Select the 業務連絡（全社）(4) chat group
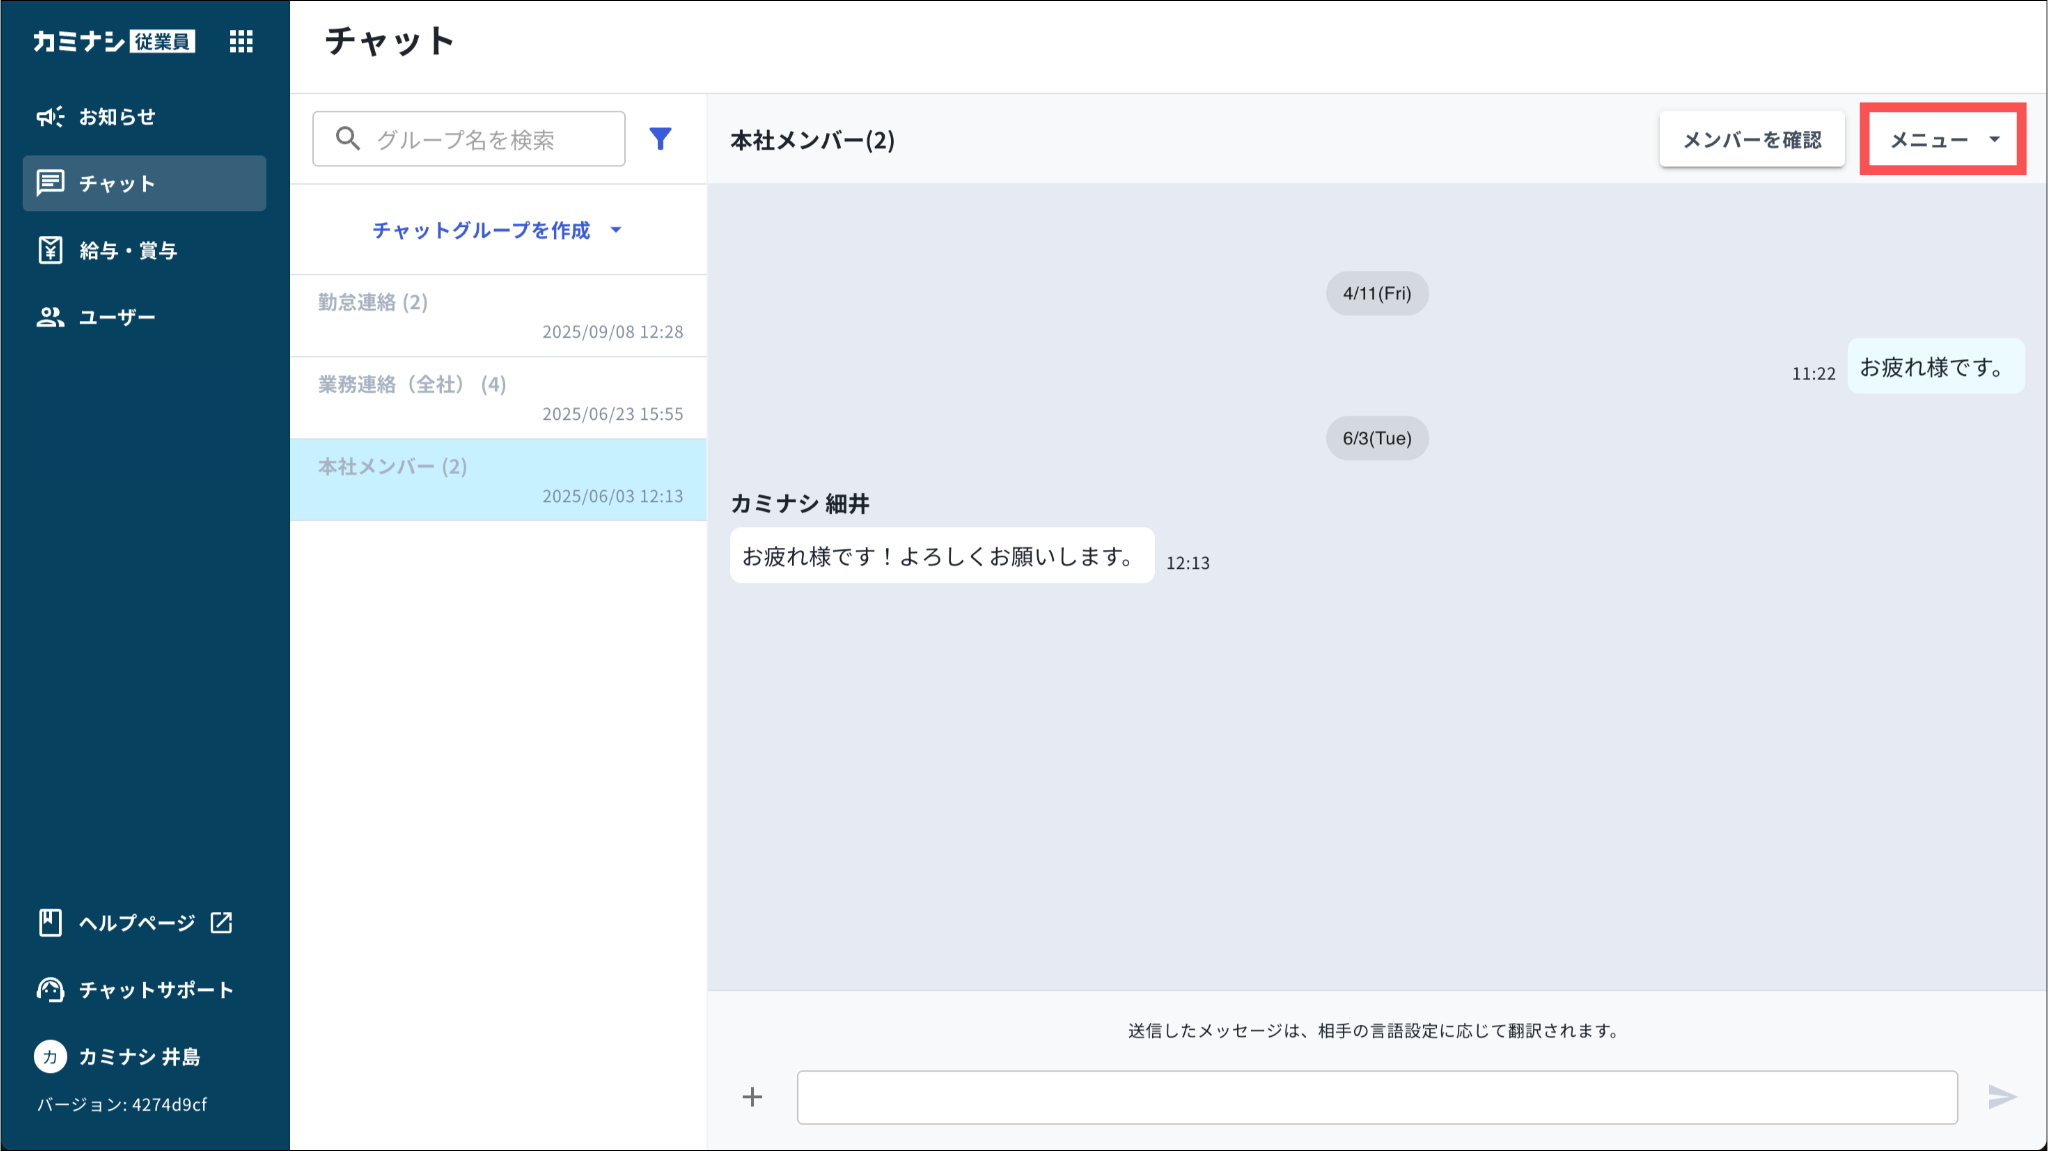 pos(498,398)
